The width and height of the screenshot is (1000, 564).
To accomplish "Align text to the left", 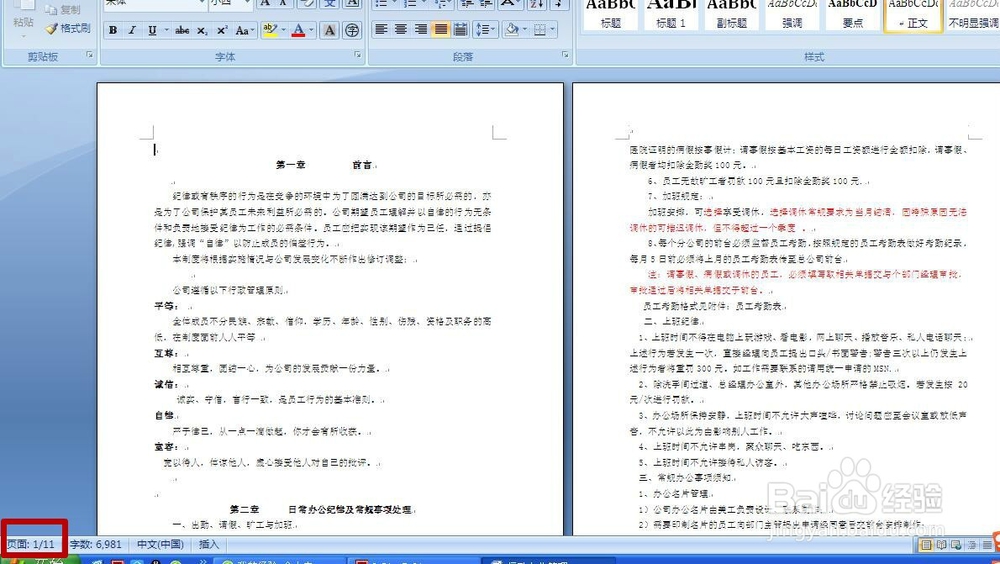I will 381,29.
